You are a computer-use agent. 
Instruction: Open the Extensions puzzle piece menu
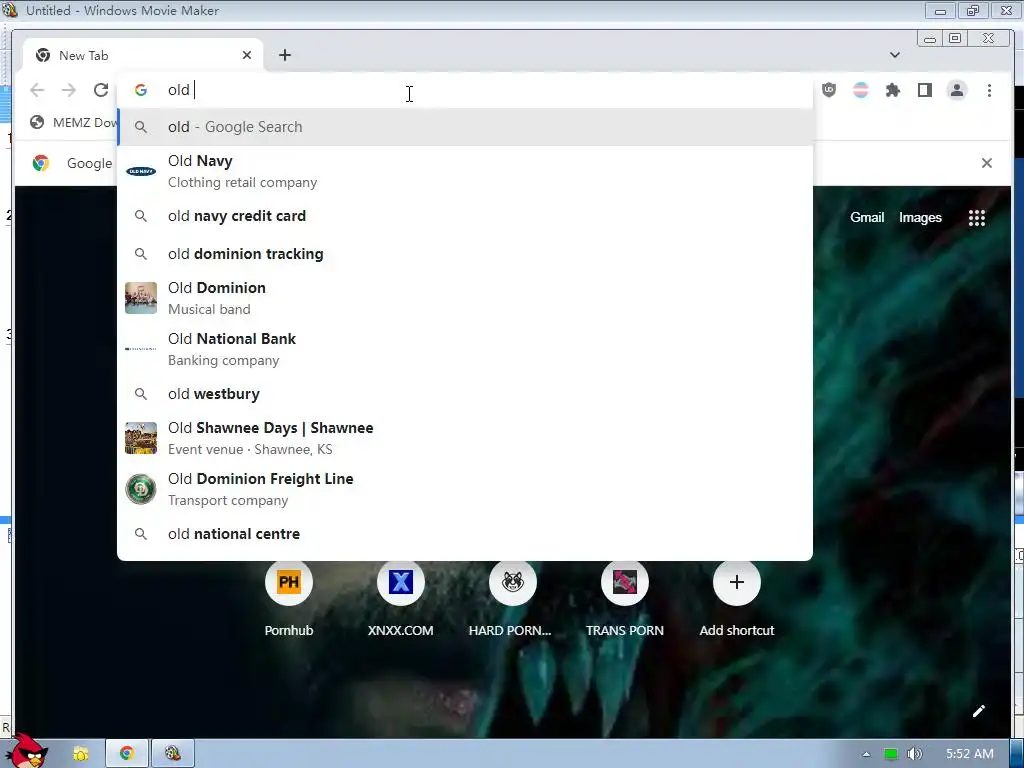(x=893, y=90)
